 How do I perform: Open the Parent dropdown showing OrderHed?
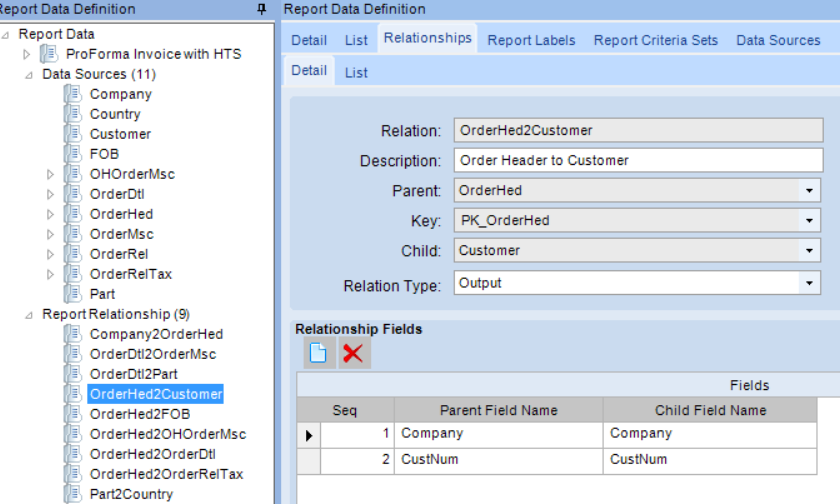(809, 191)
